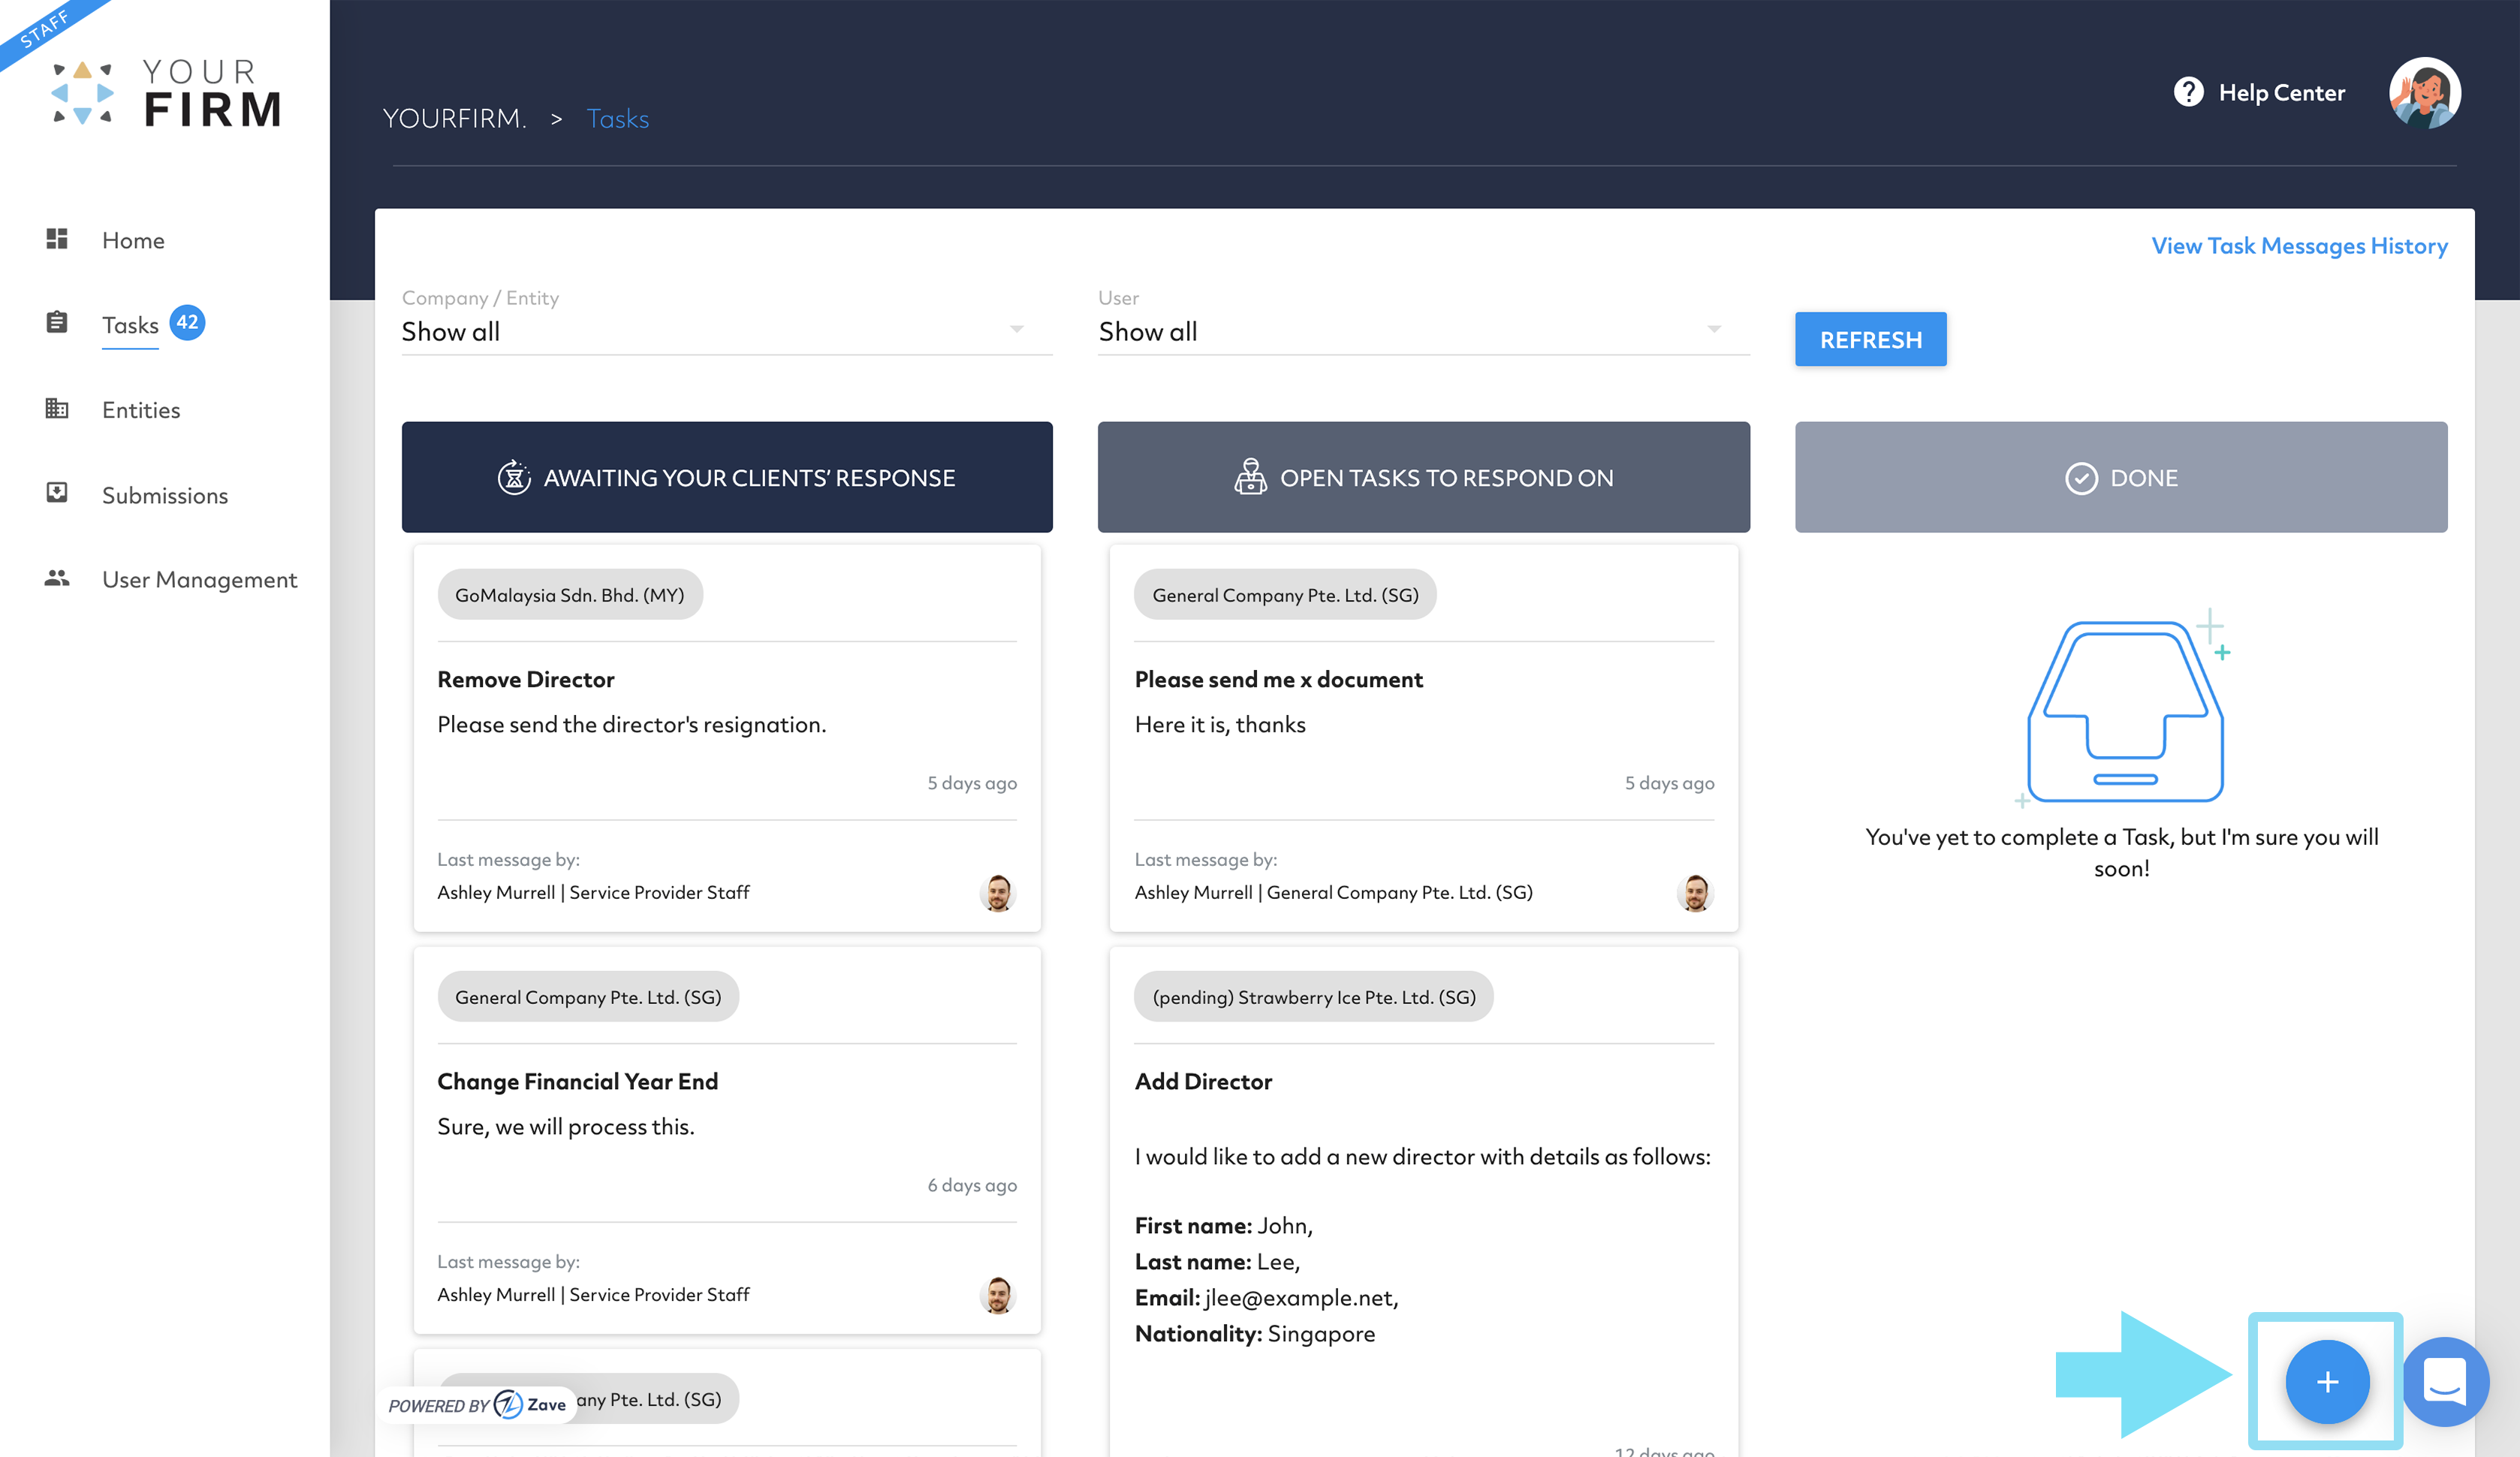Image resolution: width=2520 pixels, height=1457 pixels.
Task: Click person icon in Open Tasks header
Action: (1250, 477)
